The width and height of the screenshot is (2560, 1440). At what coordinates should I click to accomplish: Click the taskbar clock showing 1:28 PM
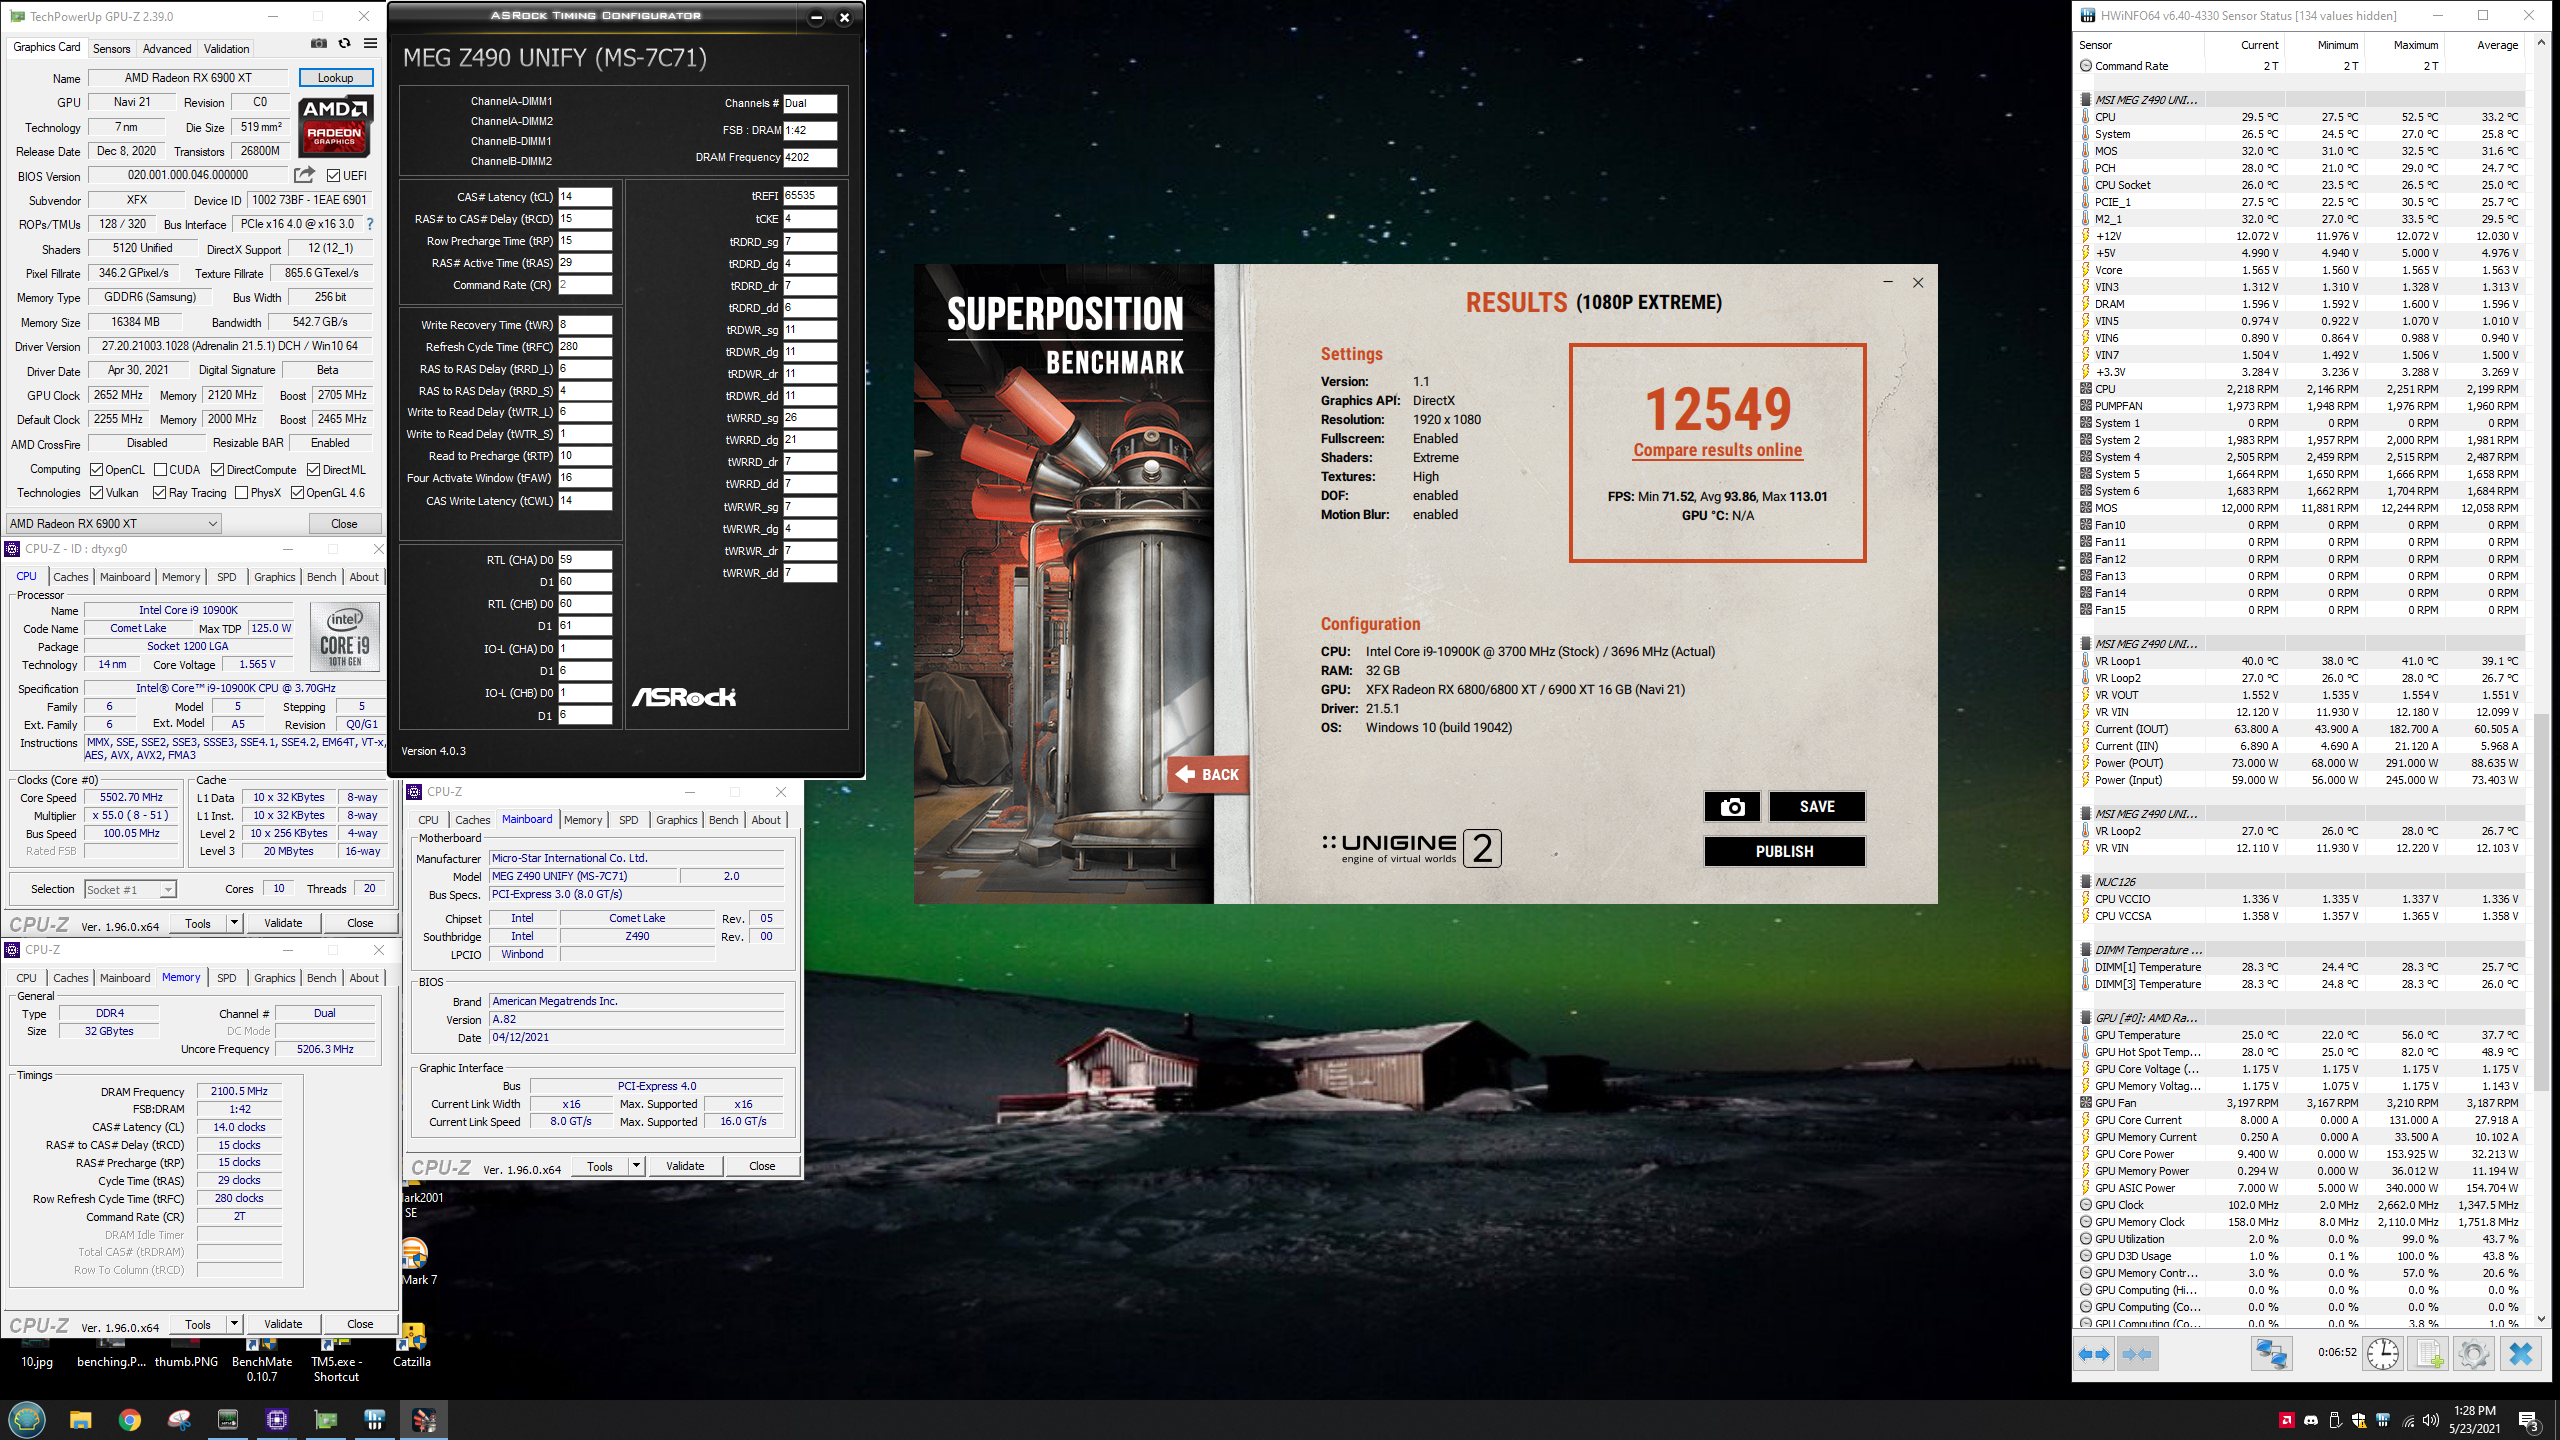click(x=2474, y=1420)
